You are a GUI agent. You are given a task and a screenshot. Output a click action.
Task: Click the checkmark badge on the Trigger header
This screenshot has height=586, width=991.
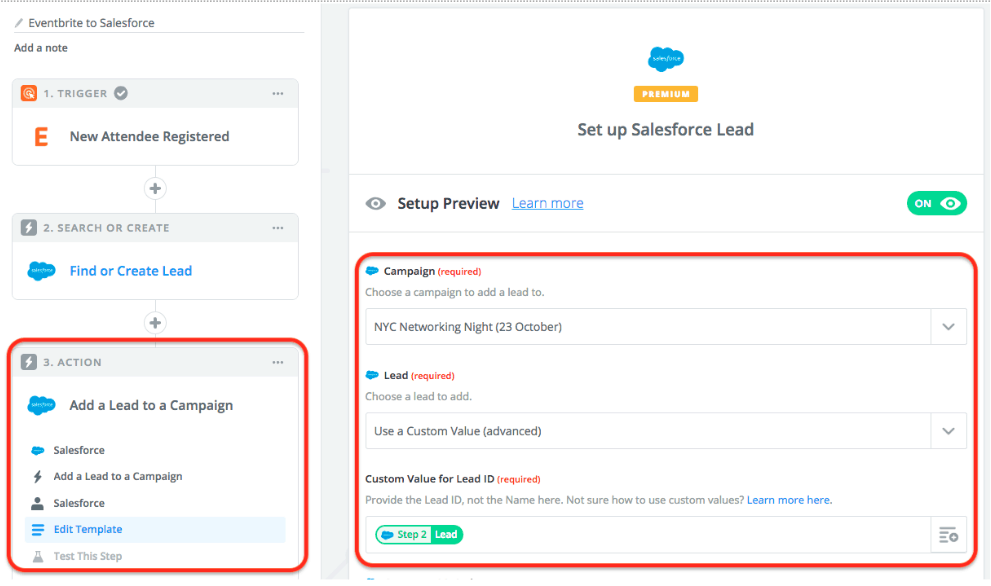point(120,93)
